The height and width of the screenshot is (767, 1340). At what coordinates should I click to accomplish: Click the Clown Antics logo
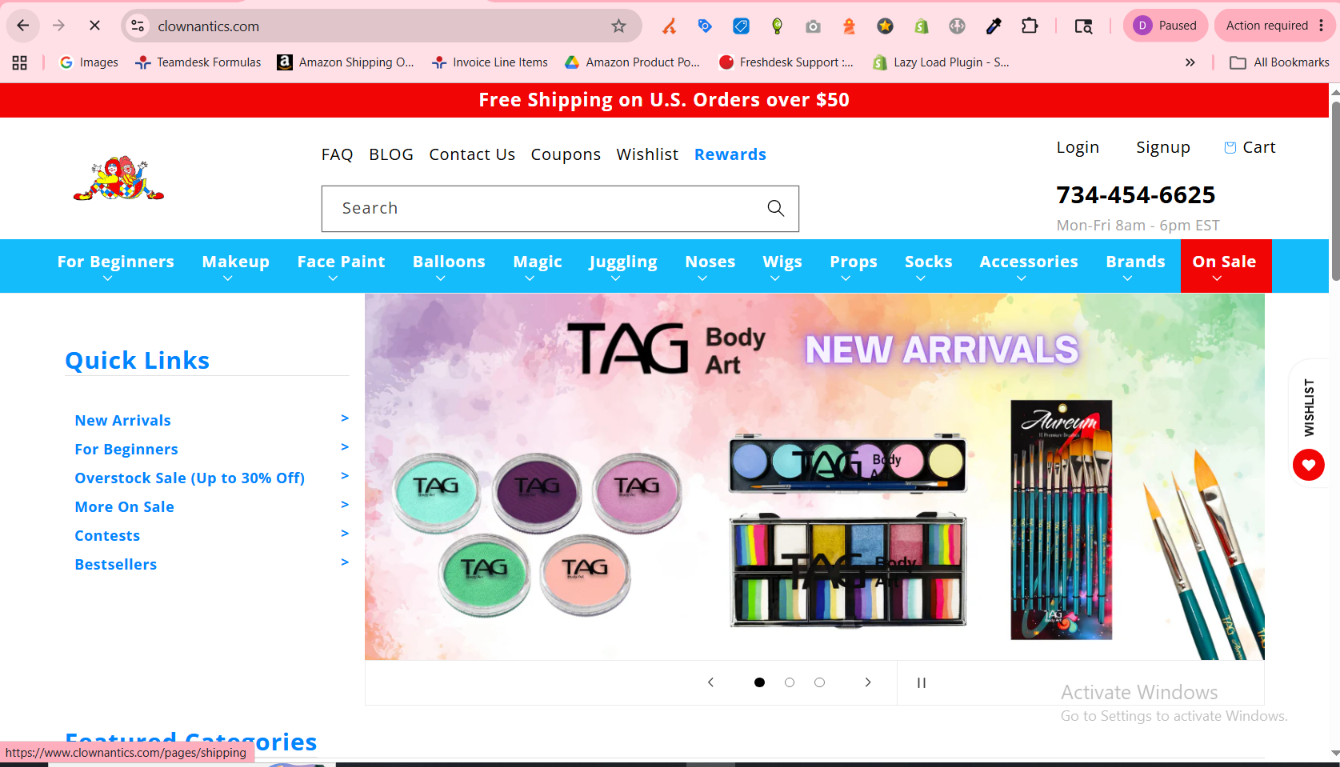coord(118,178)
